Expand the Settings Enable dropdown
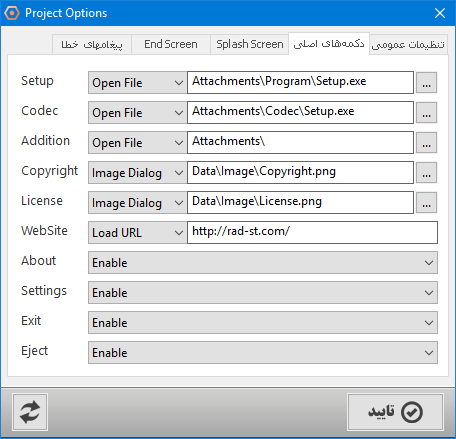 pos(263,293)
